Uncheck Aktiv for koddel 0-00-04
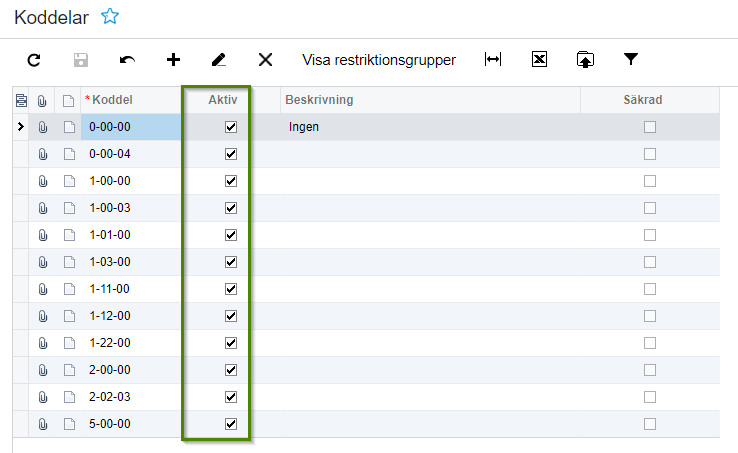The height and width of the screenshot is (453, 738). click(x=231, y=154)
